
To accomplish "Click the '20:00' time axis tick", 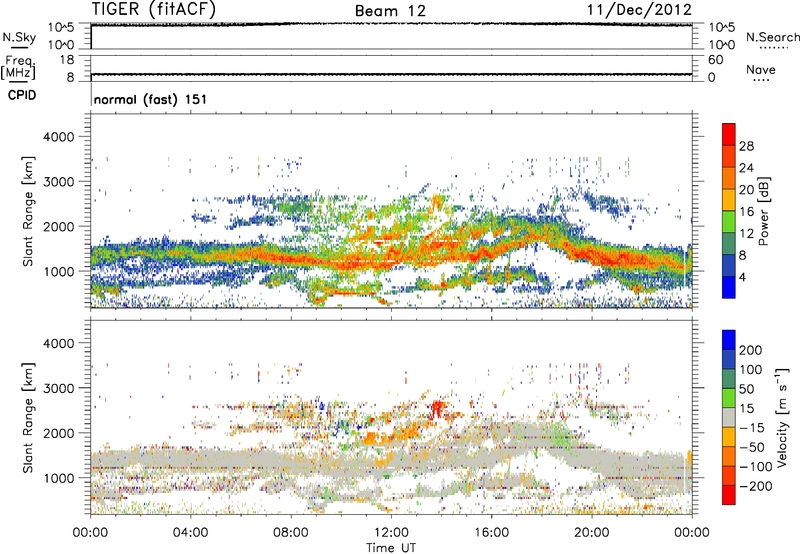I will 592,533.
